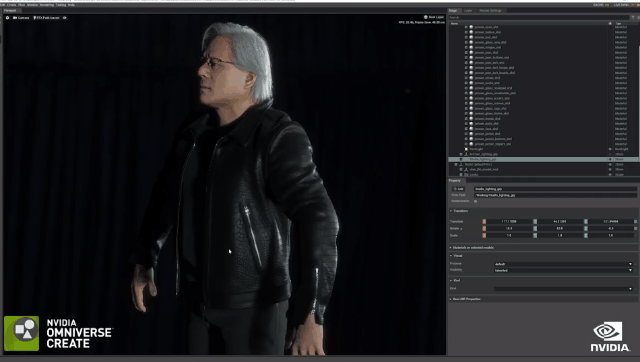Click the RectLight light icon in tree
640x362 pixels.
tap(466, 149)
